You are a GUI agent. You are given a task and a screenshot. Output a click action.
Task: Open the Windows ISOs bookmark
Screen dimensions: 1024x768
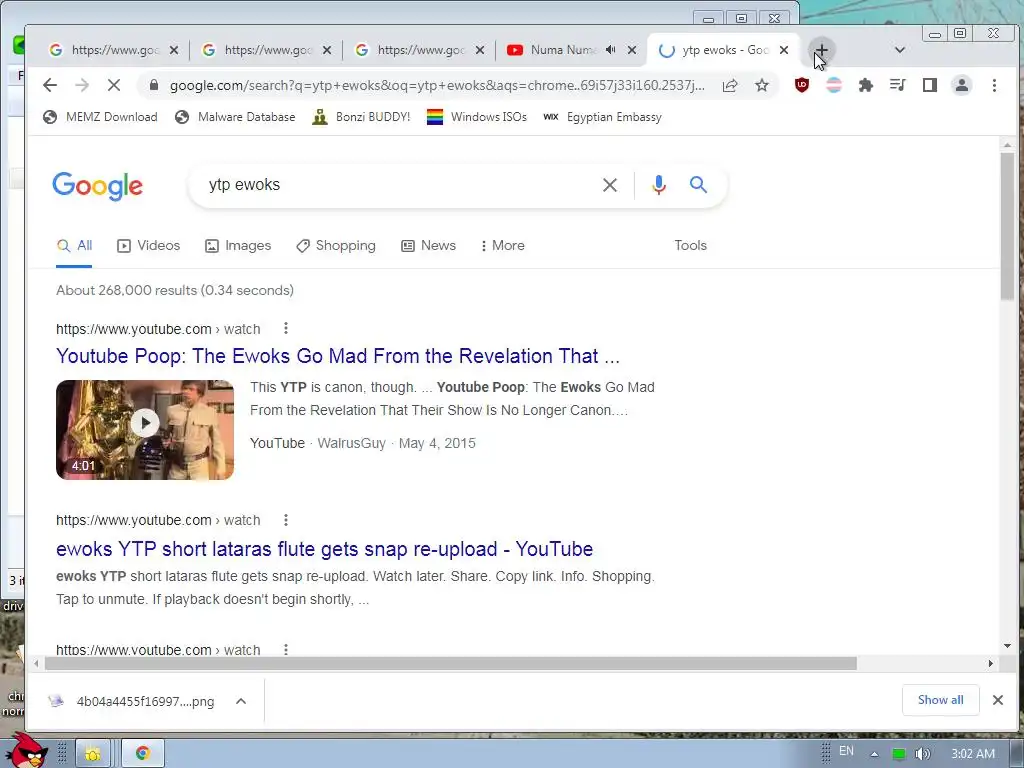pos(477,117)
